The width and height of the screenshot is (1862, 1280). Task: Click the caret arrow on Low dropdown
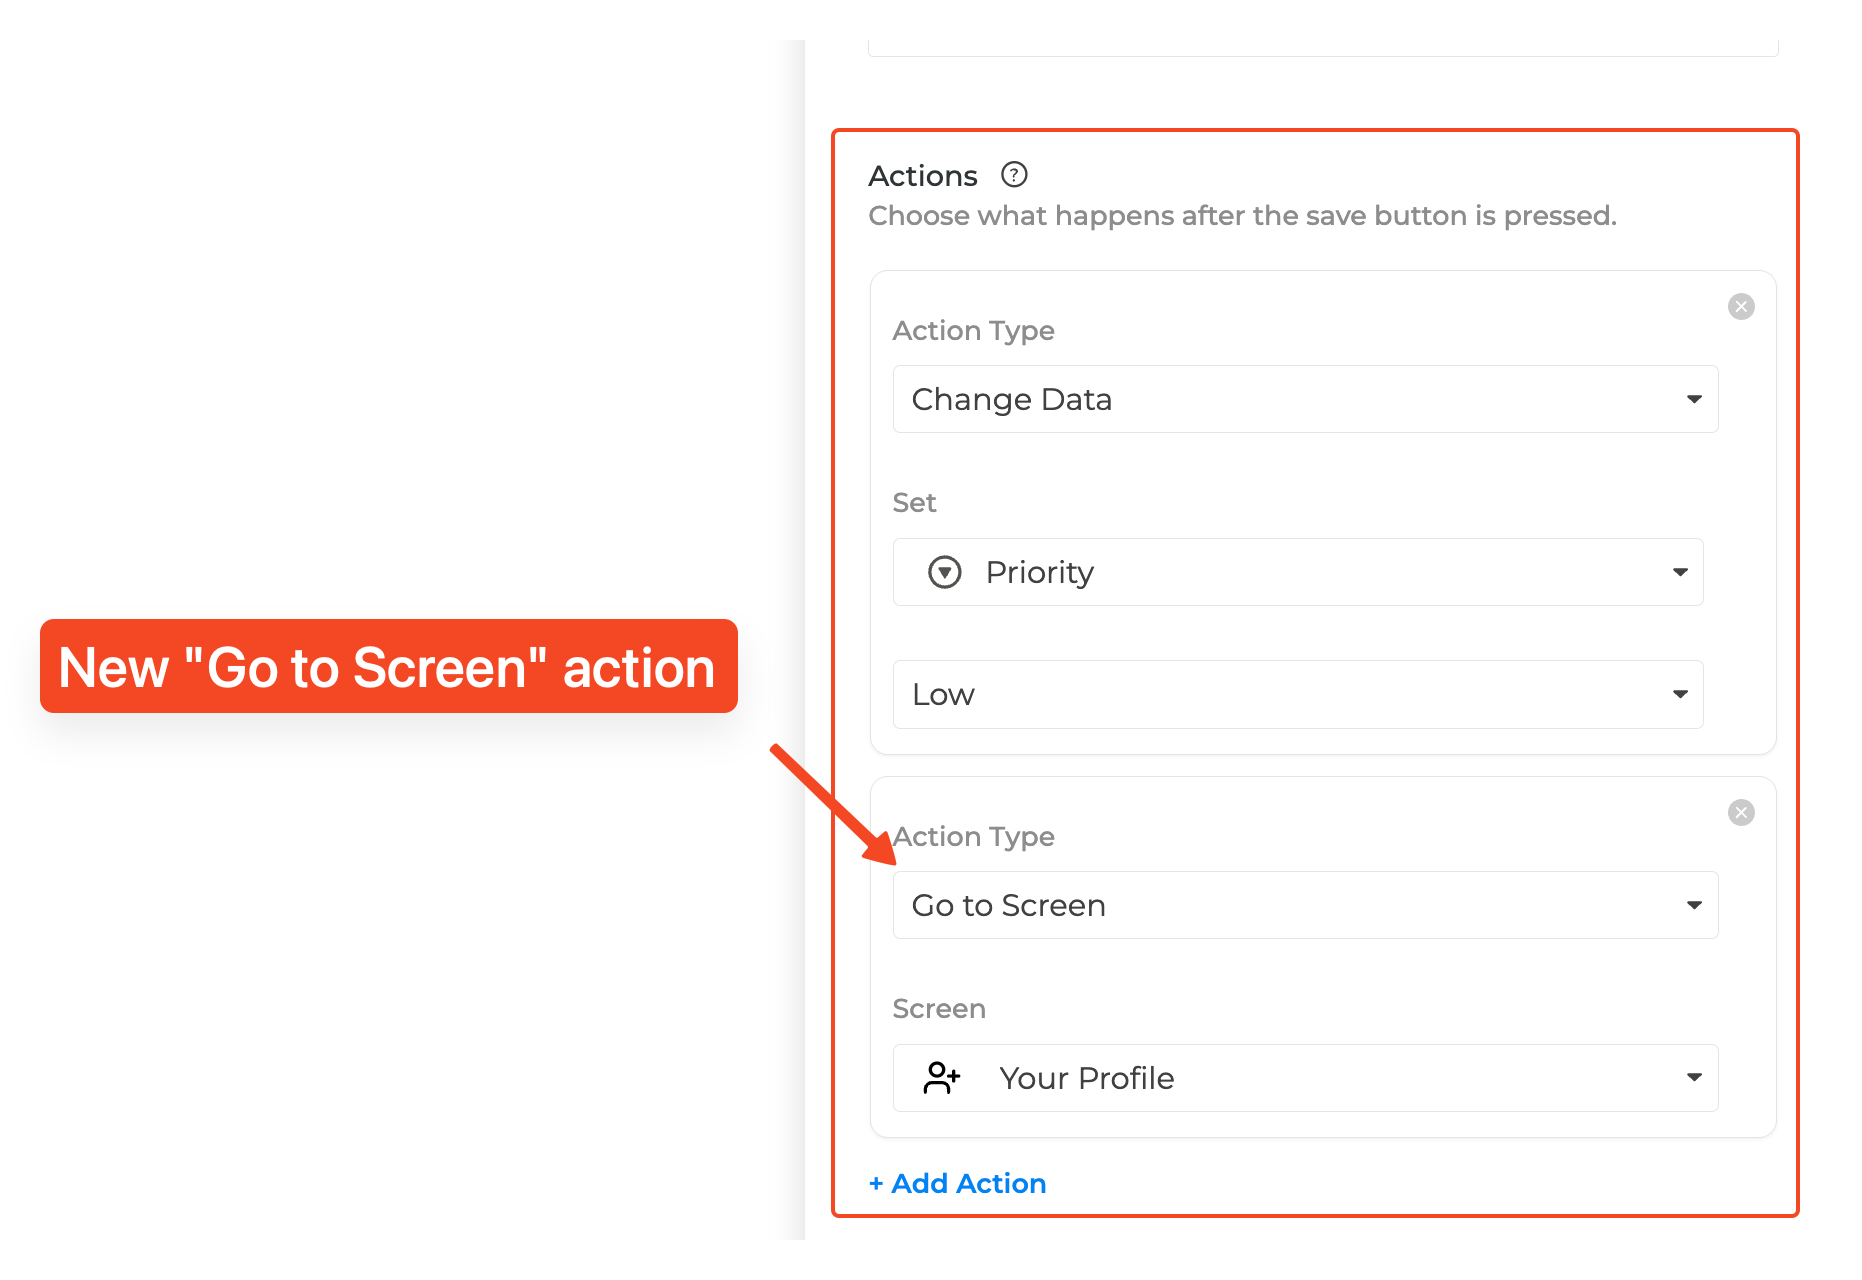(x=1680, y=694)
